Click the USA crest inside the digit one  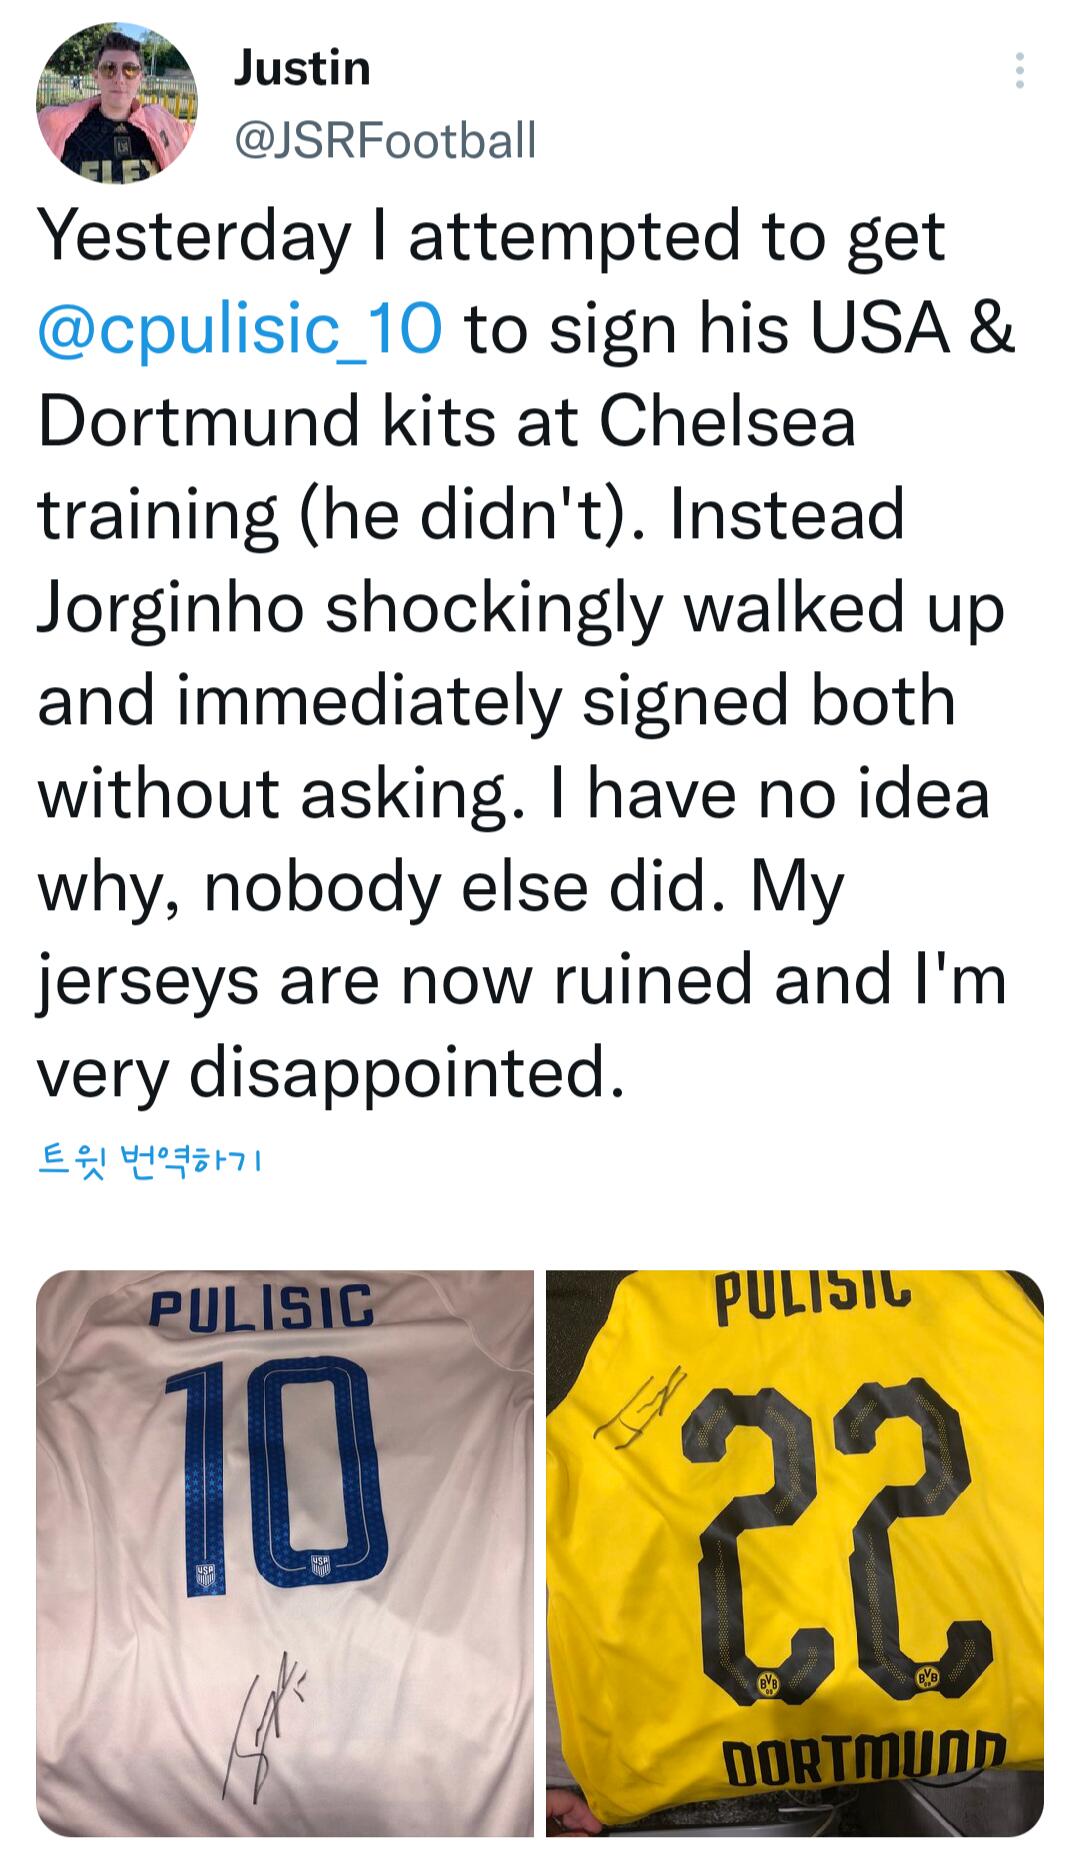(205, 1577)
